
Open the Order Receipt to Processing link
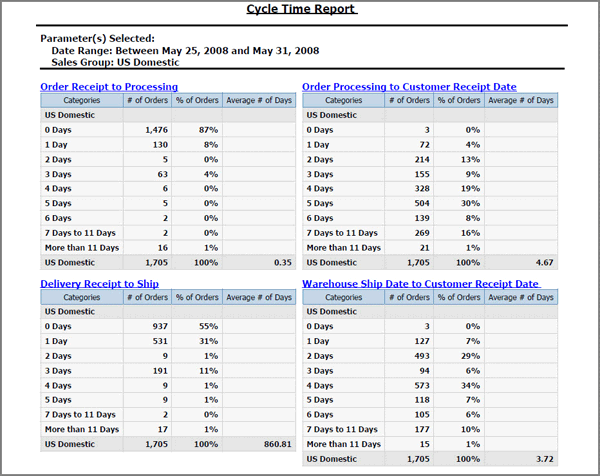click(x=109, y=87)
